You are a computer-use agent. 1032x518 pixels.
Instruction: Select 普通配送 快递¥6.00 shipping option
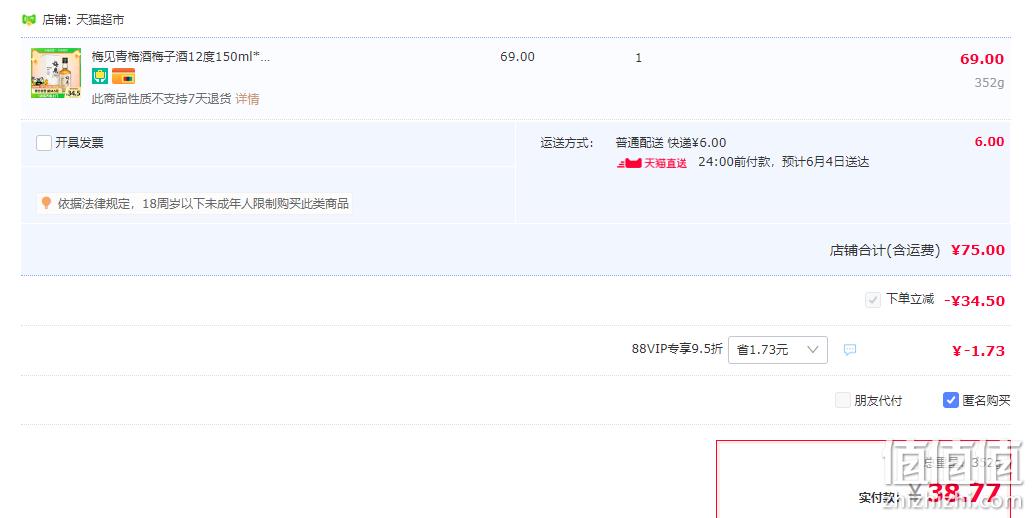tap(671, 143)
